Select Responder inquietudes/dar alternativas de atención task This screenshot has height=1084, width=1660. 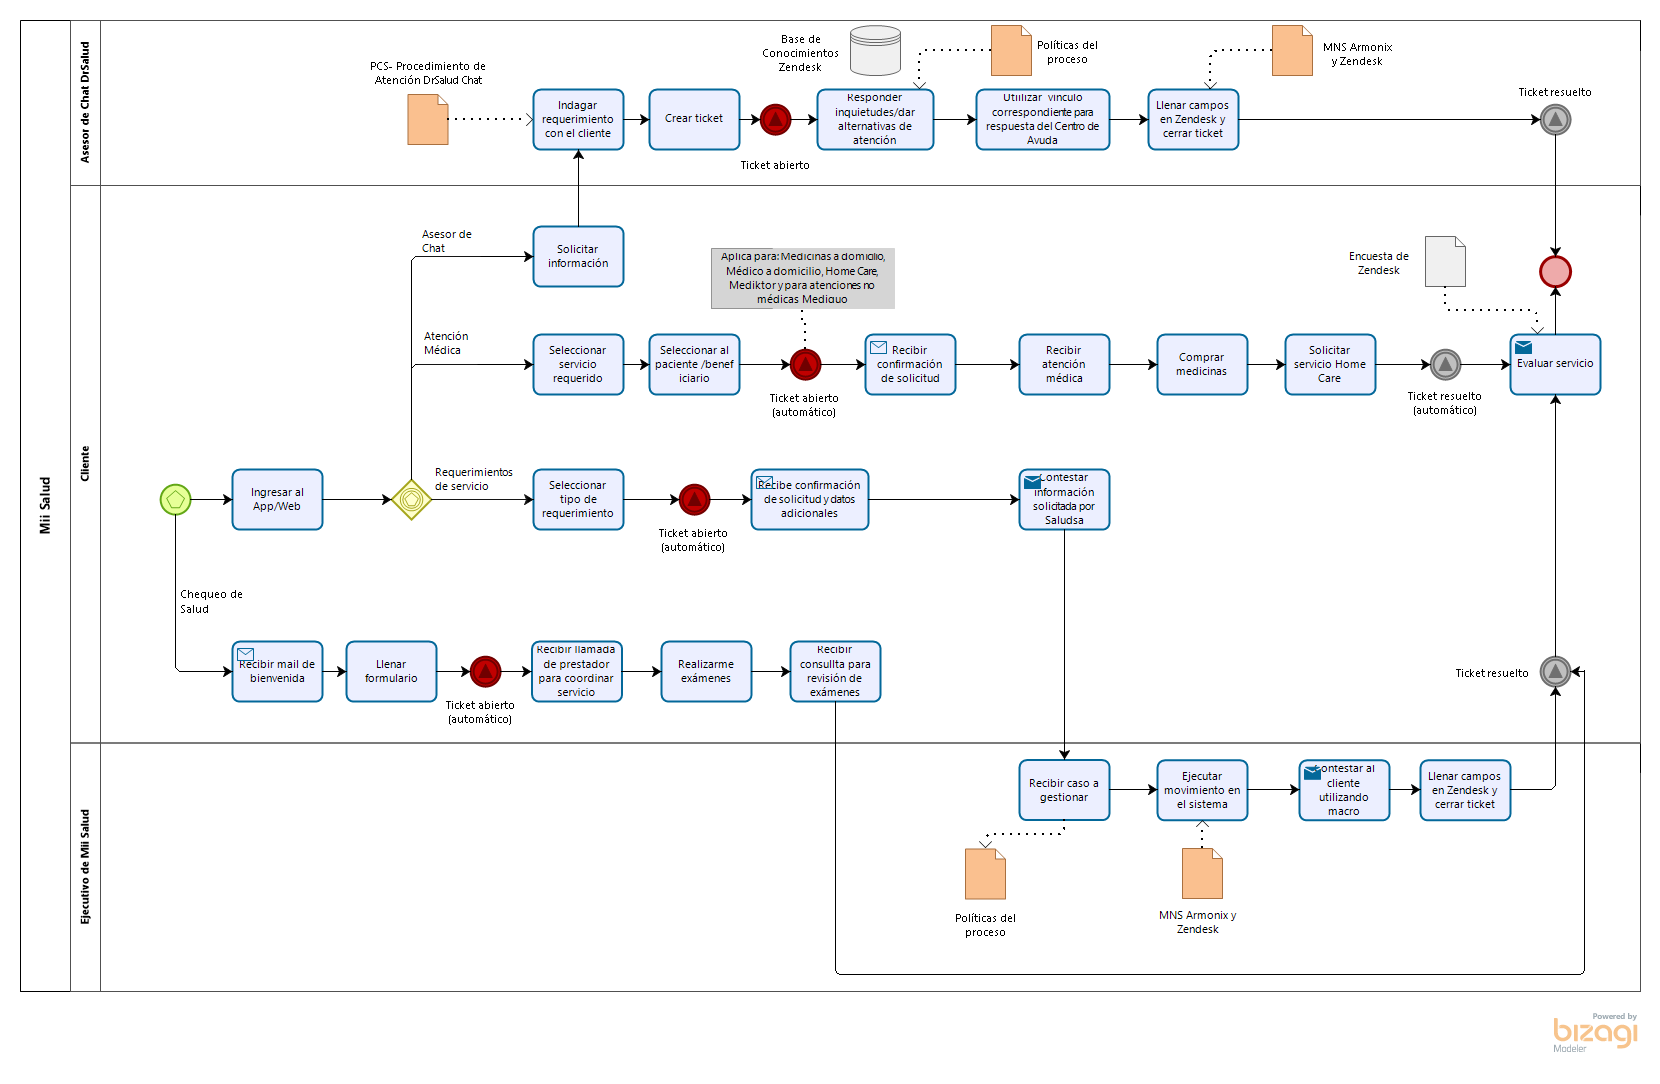pyautogui.click(x=875, y=120)
